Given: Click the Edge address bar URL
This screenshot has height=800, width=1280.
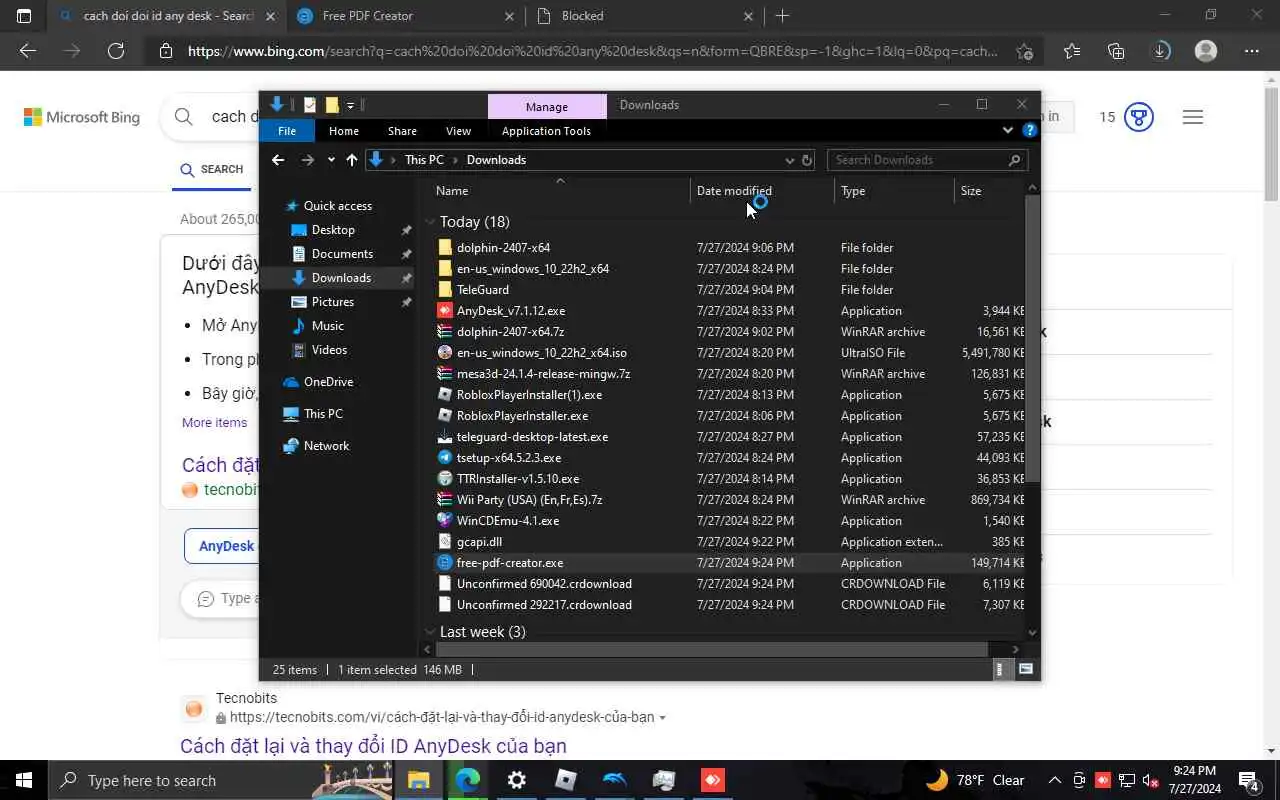Looking at the screenshot, I should pyautogui.click(x=592, y=51).
